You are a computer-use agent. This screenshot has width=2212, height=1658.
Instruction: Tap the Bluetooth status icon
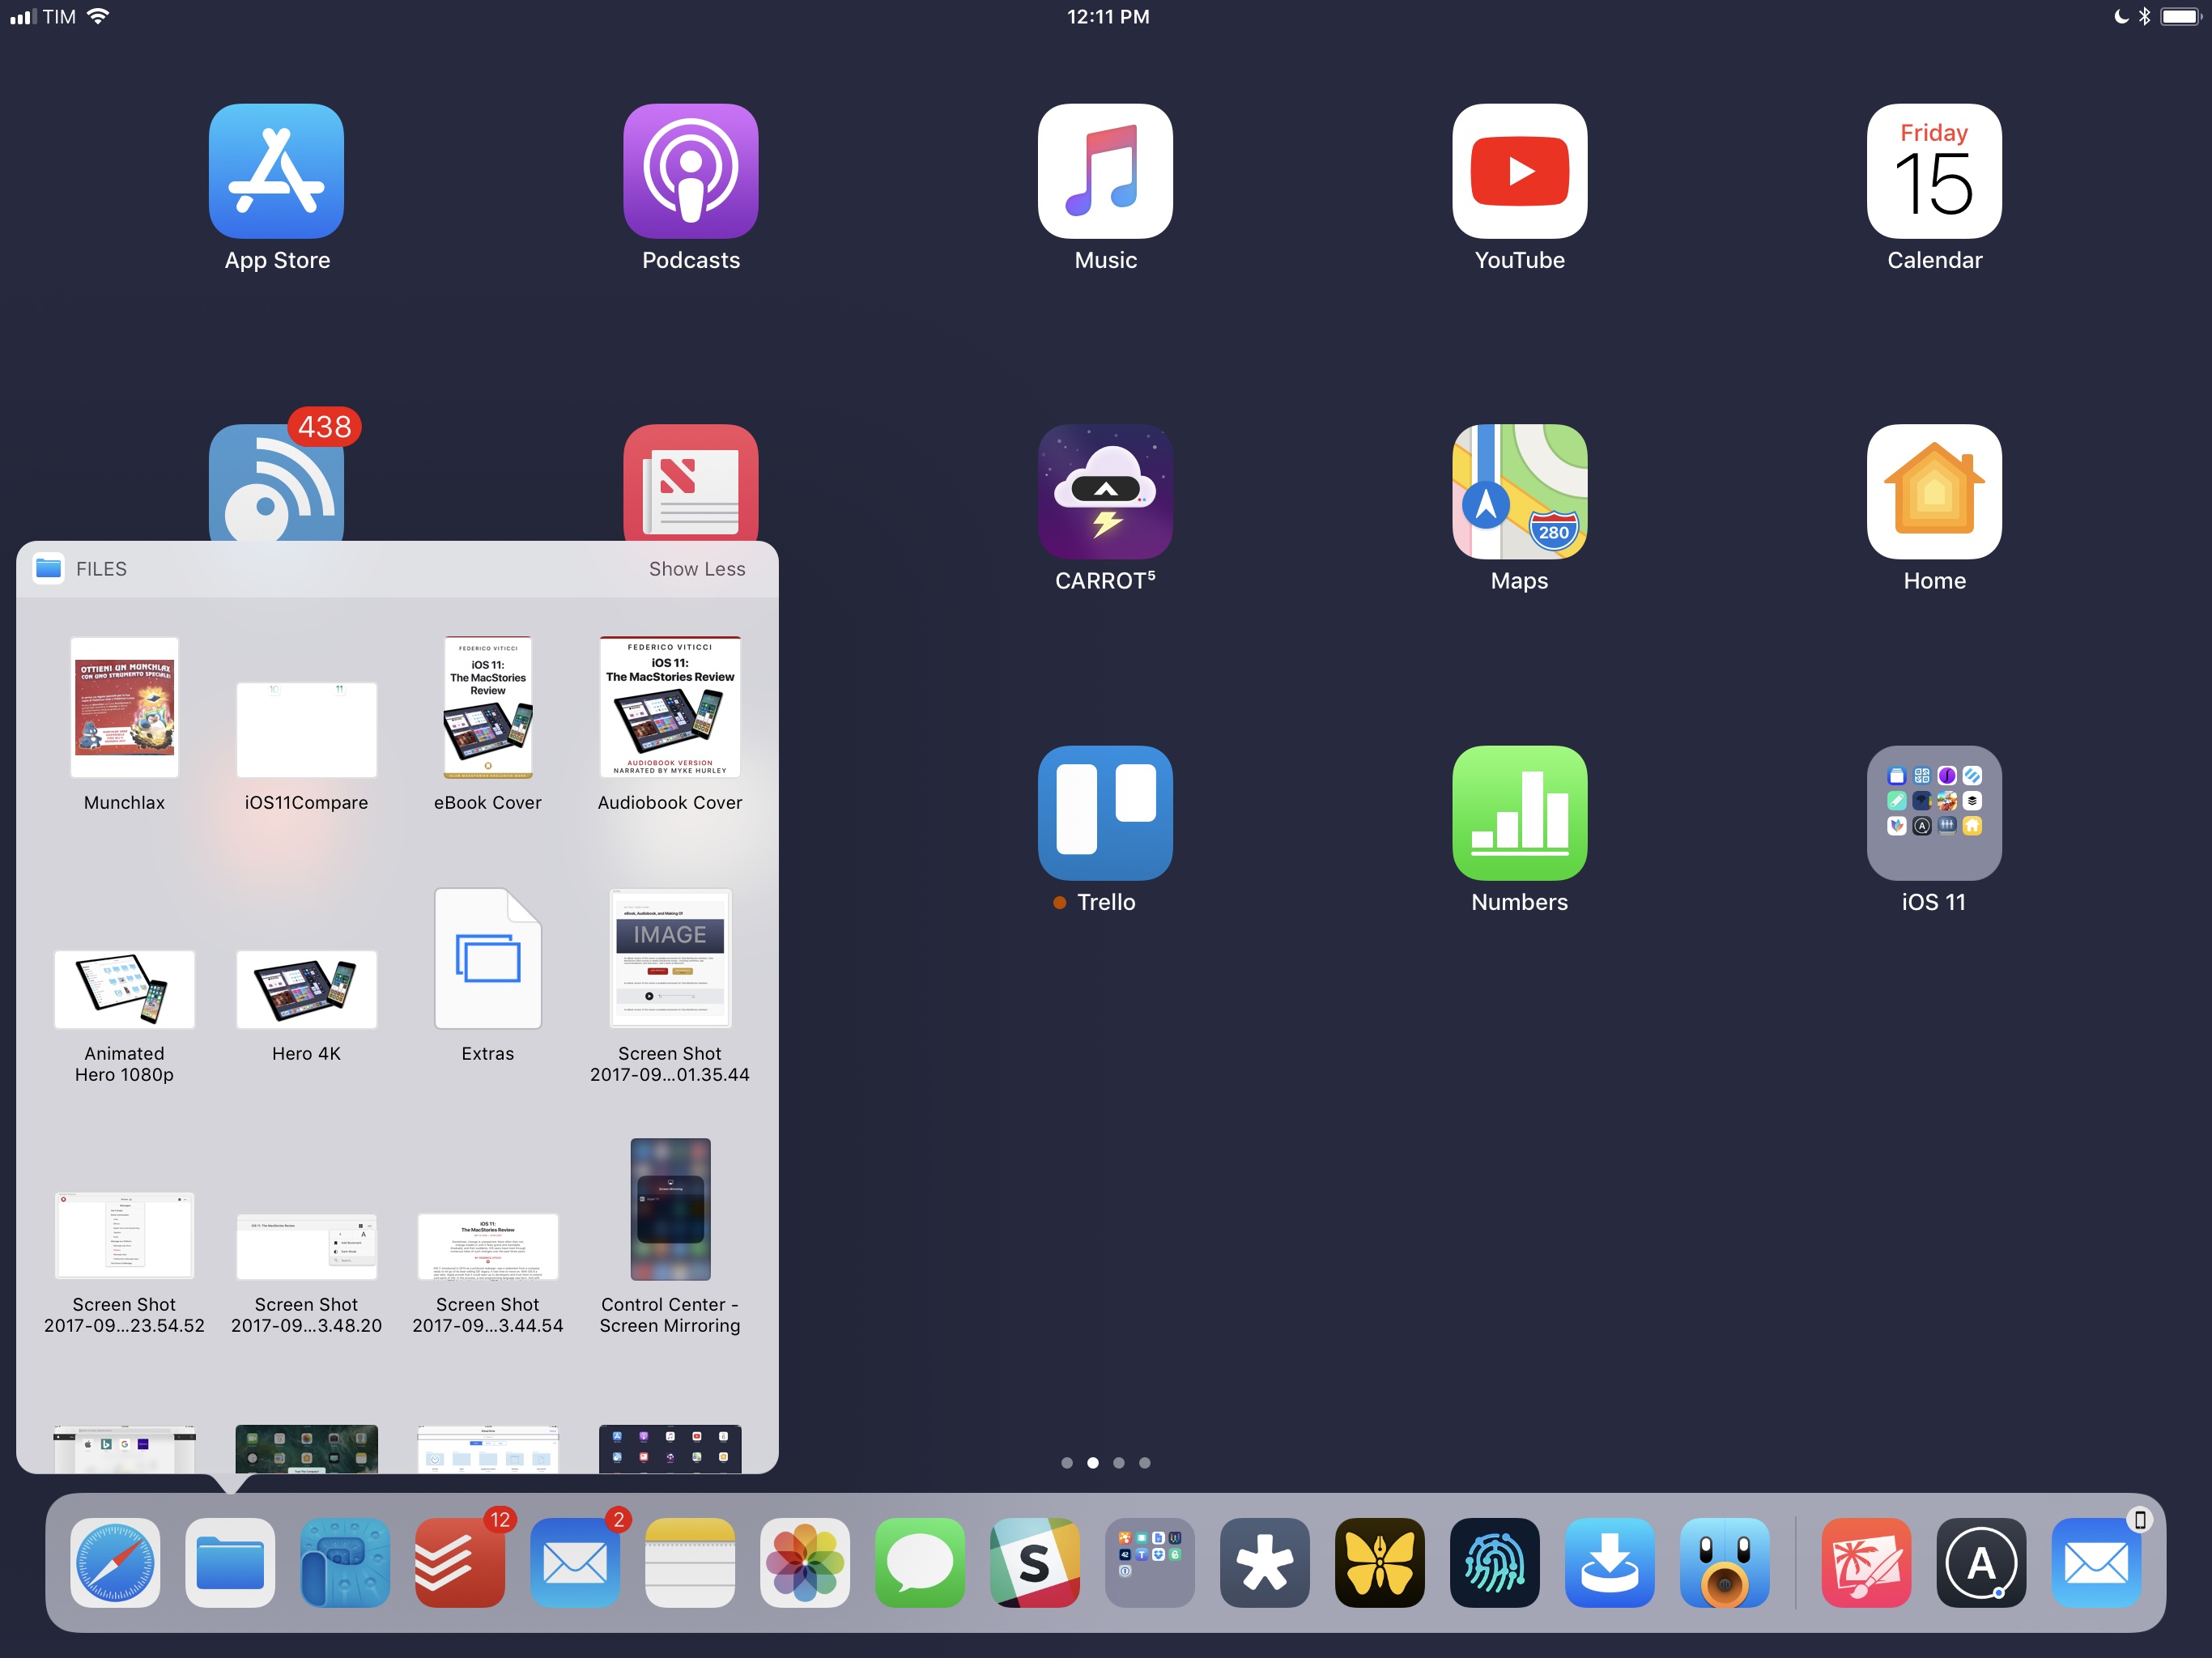2144,17
